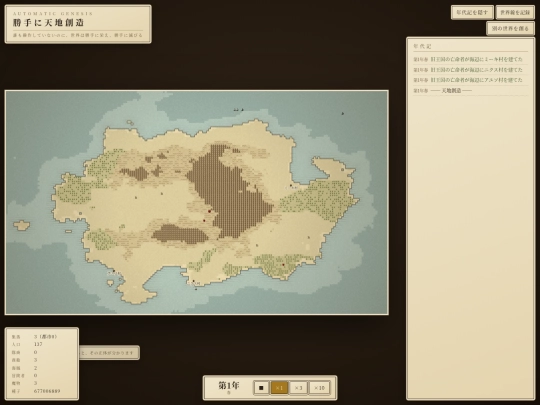Select the 天地創造 chronicle entry
This screenshot has height=405, width=540.
(x=470, y=91)
